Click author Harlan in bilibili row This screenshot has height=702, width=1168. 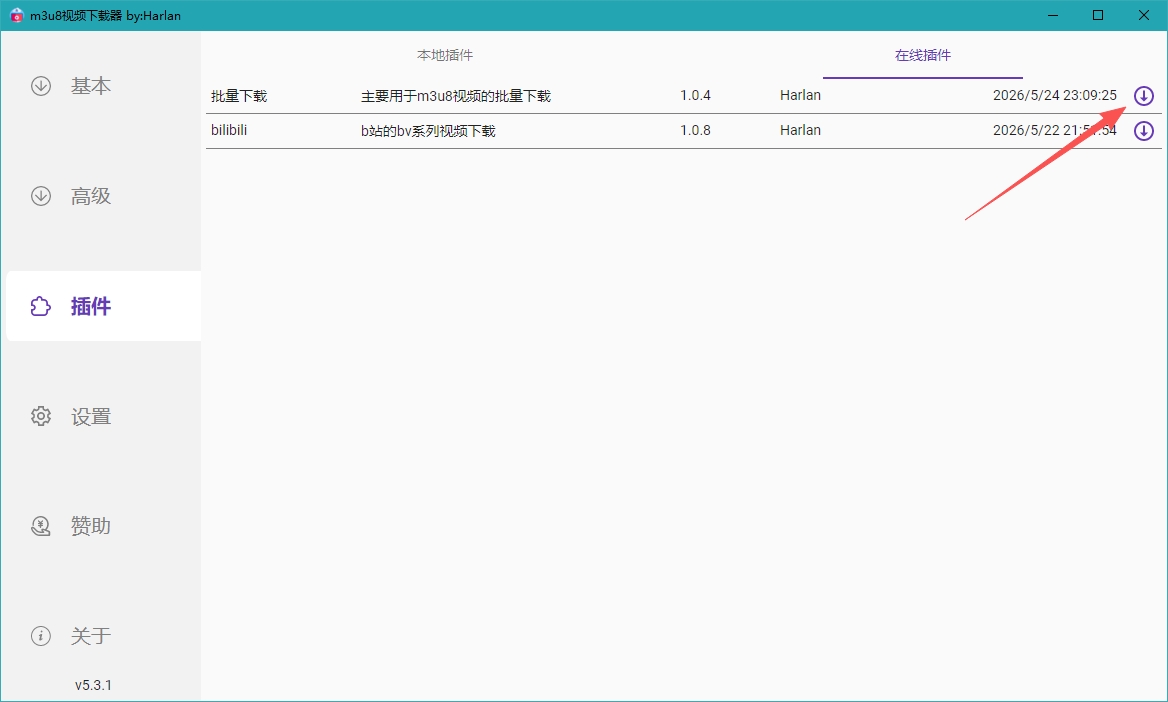(800, 130)
